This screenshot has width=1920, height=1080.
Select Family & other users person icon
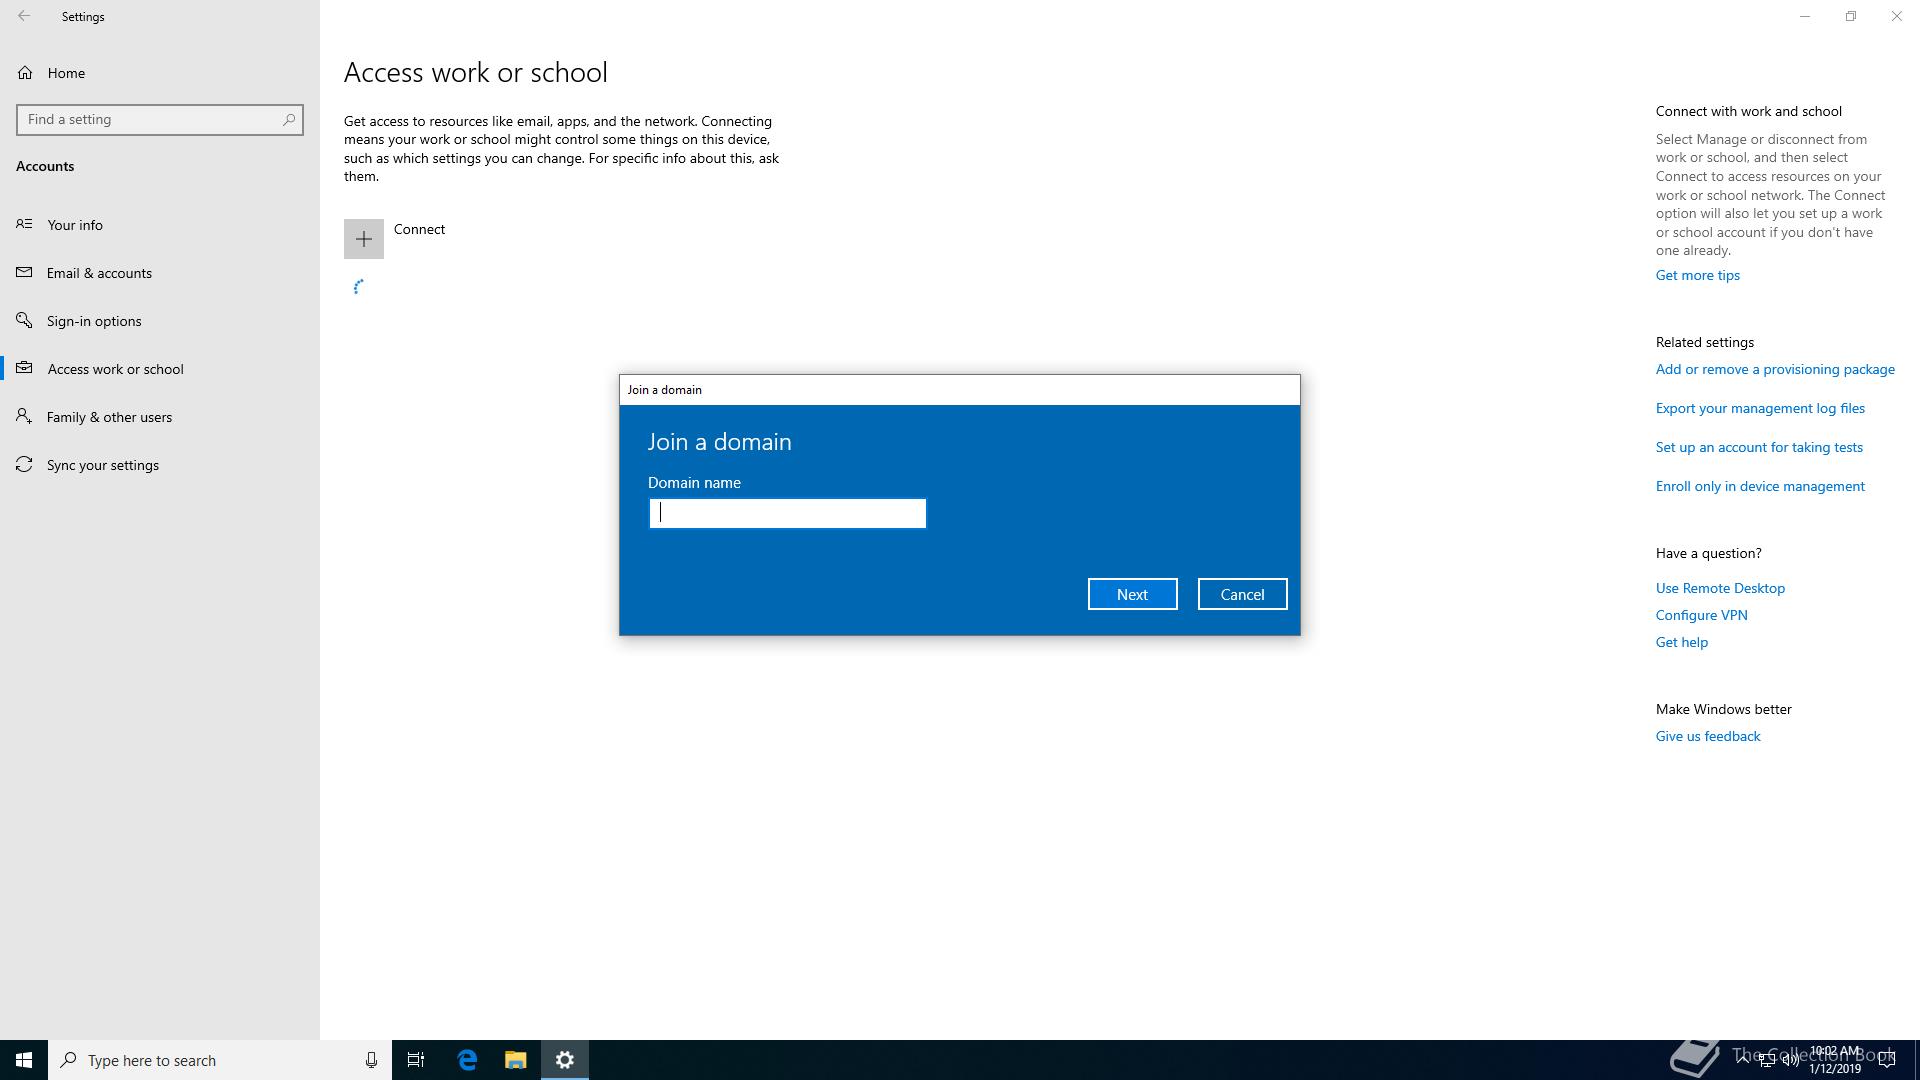[x=25, y=417]
